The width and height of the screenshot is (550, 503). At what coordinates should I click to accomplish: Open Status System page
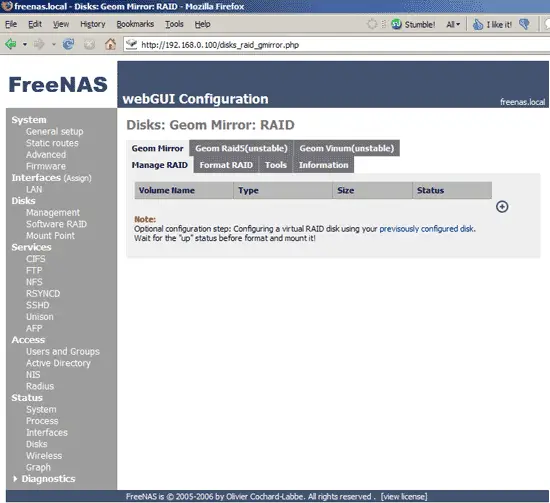41,410
